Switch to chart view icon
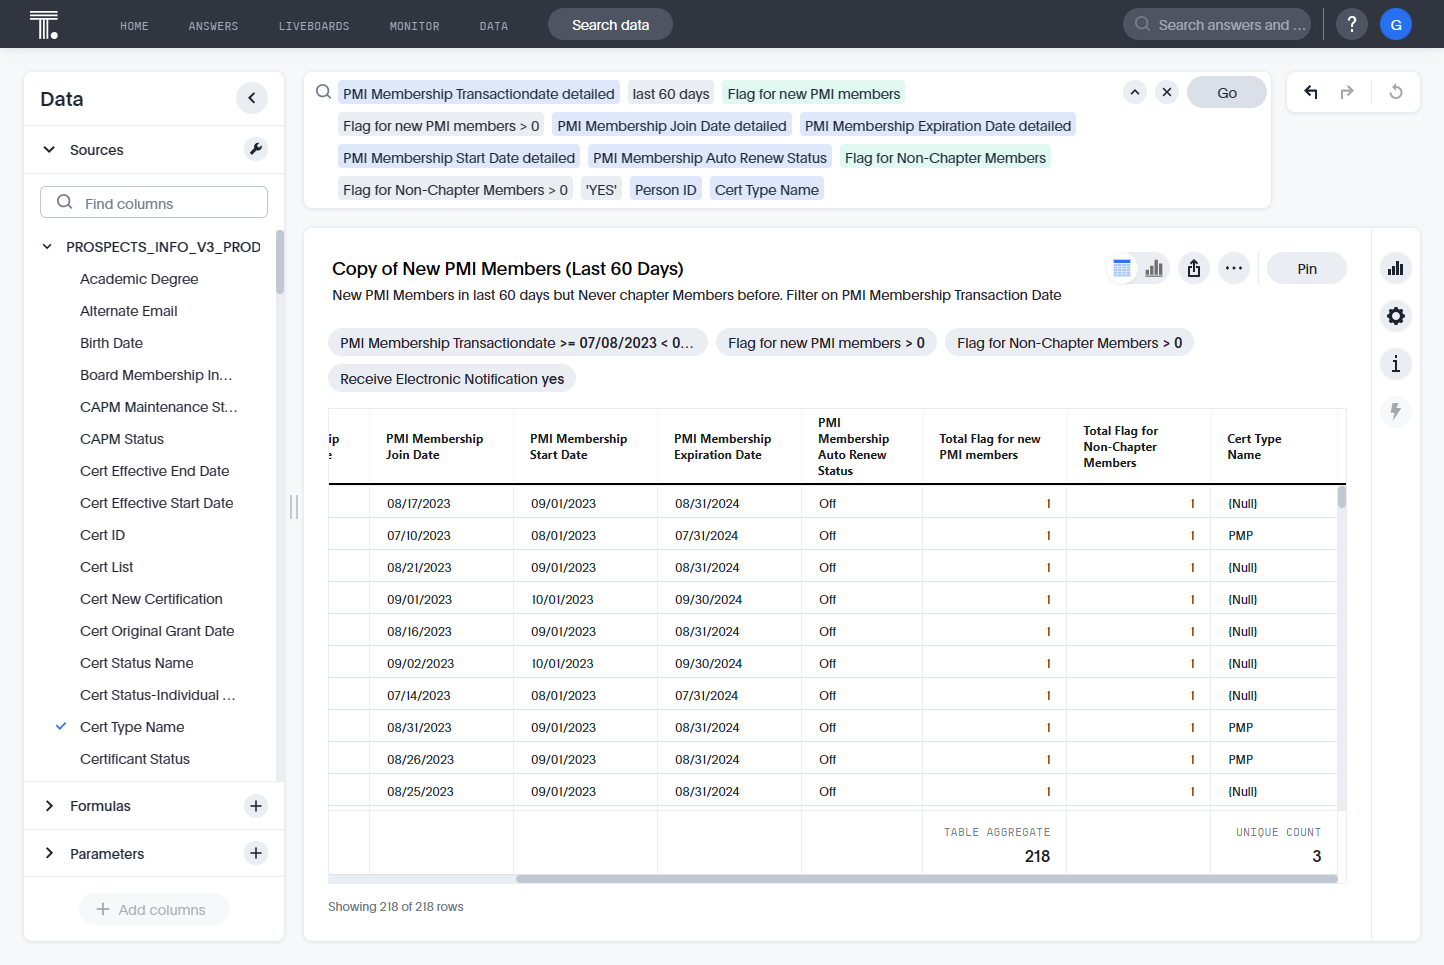 1154,268
